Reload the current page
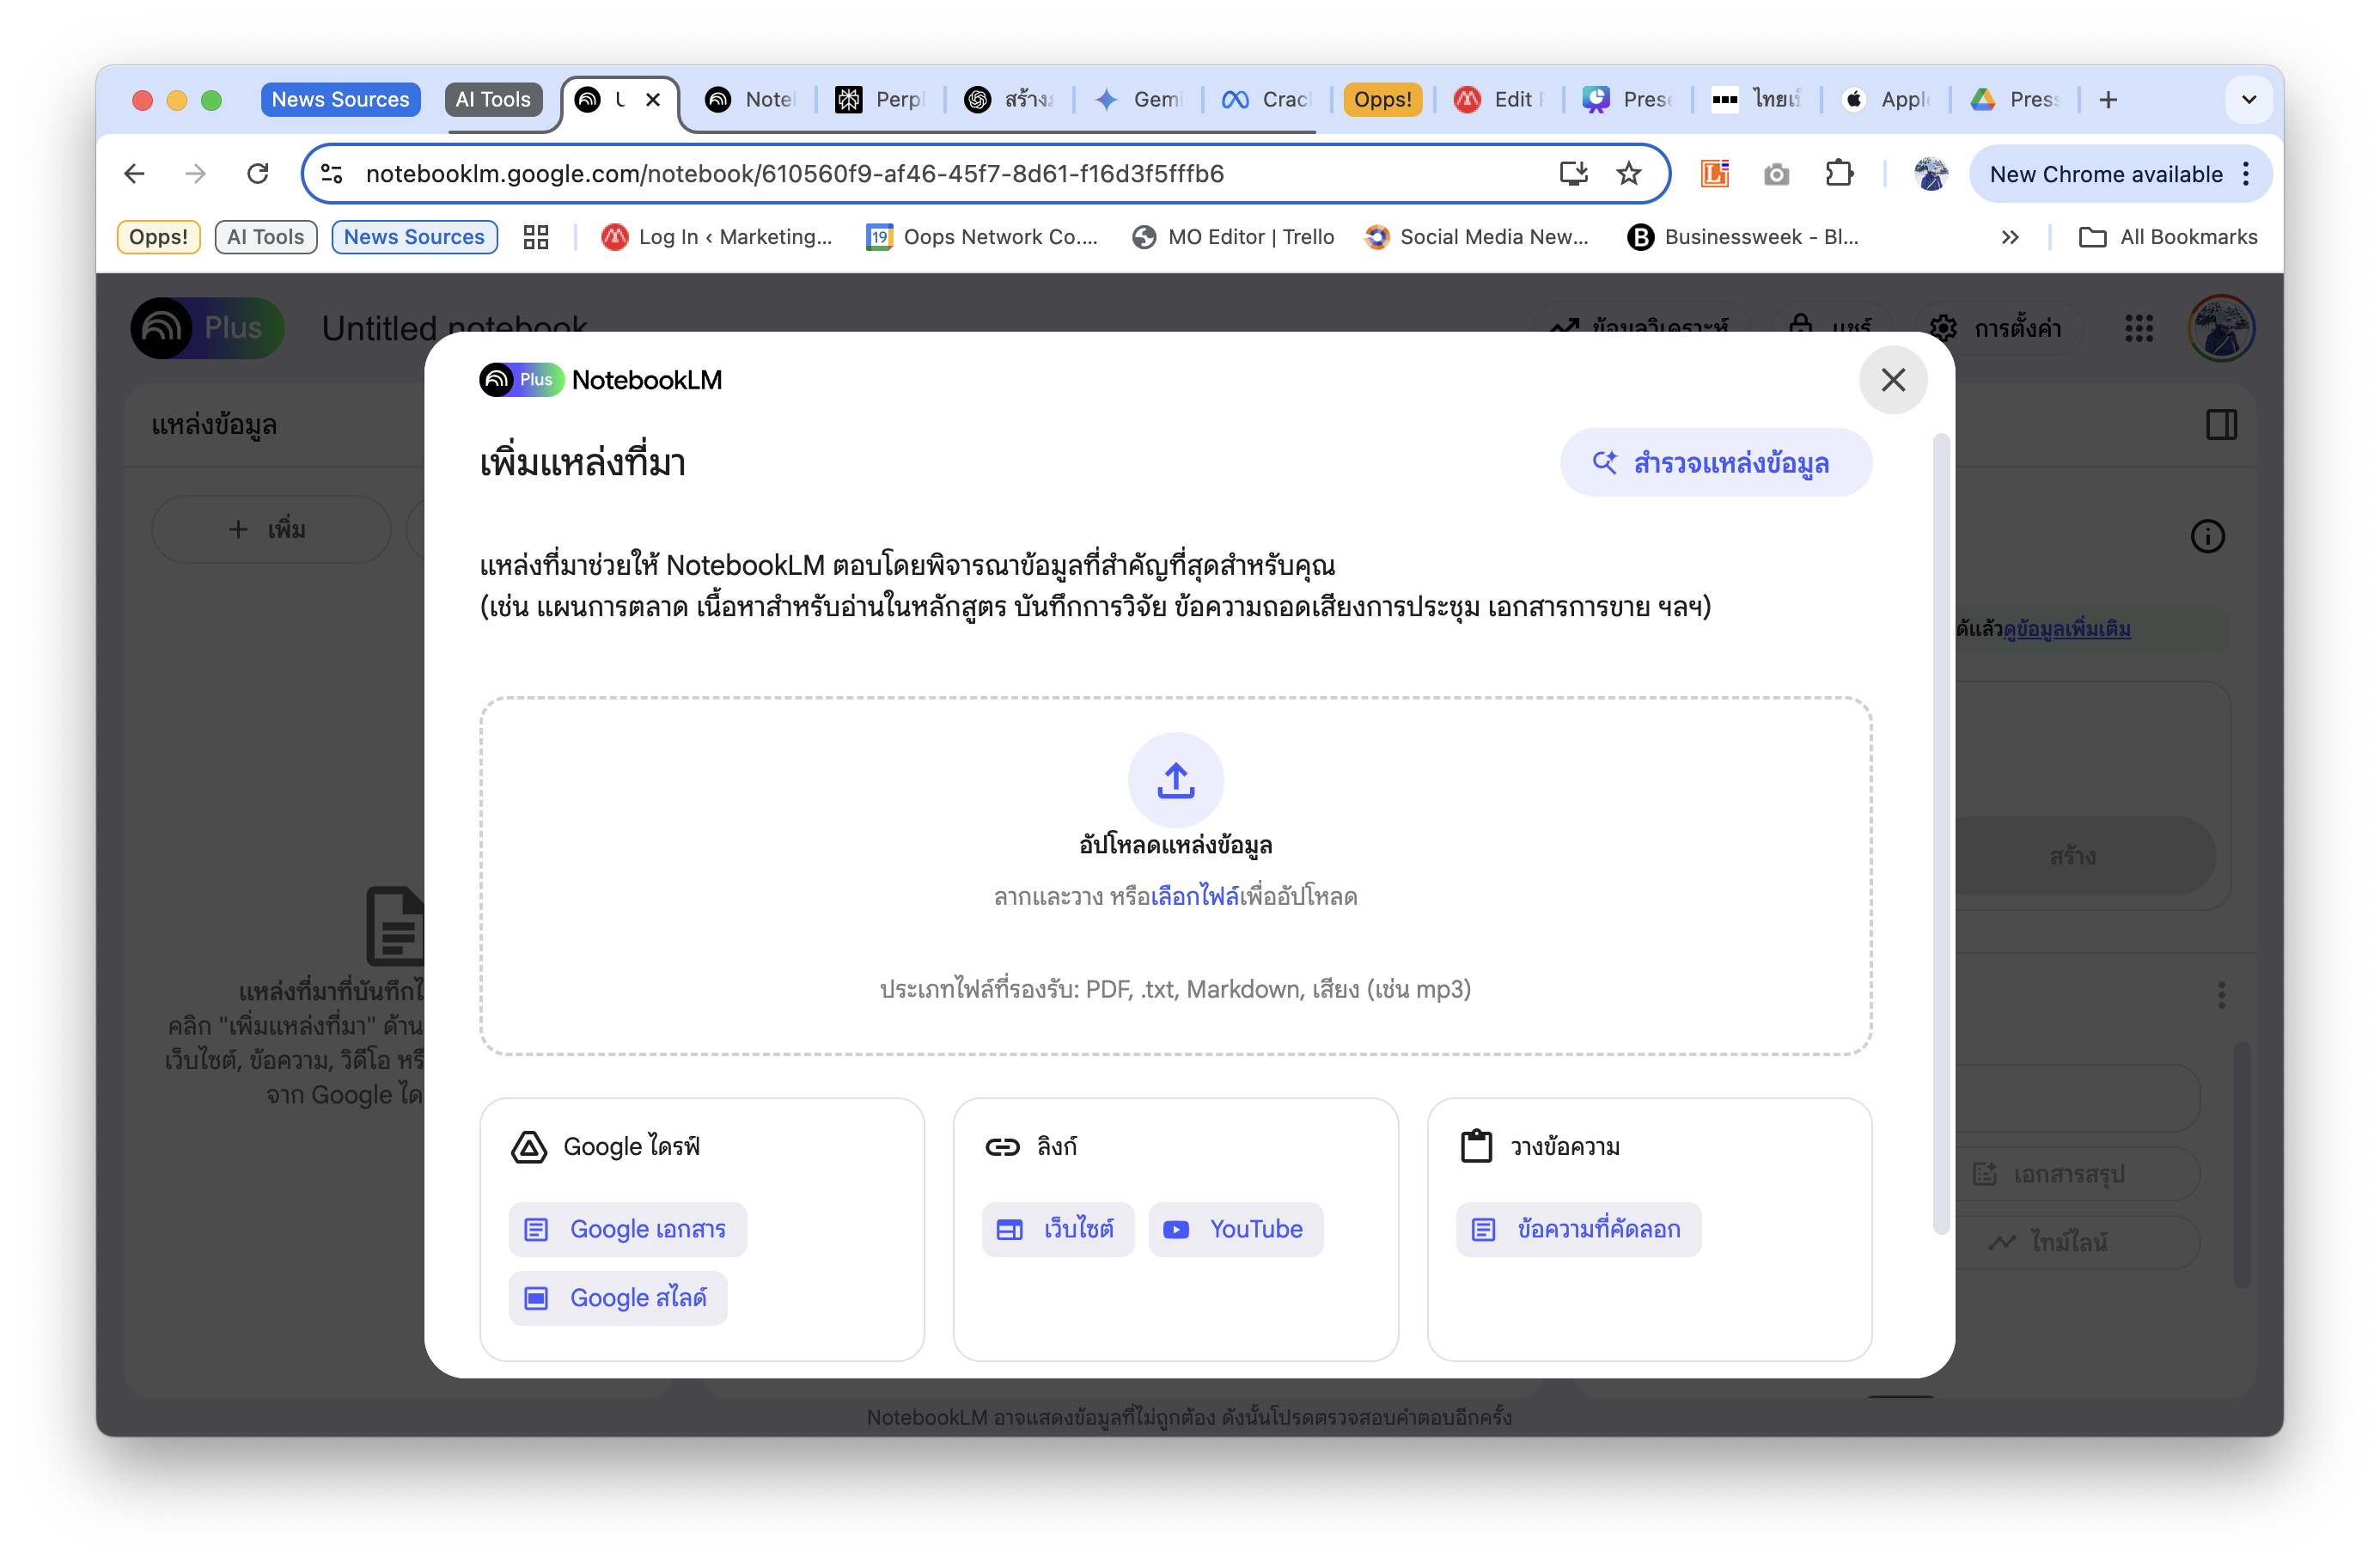The height and width of the screenshot is (1564, 2380). 258,174
